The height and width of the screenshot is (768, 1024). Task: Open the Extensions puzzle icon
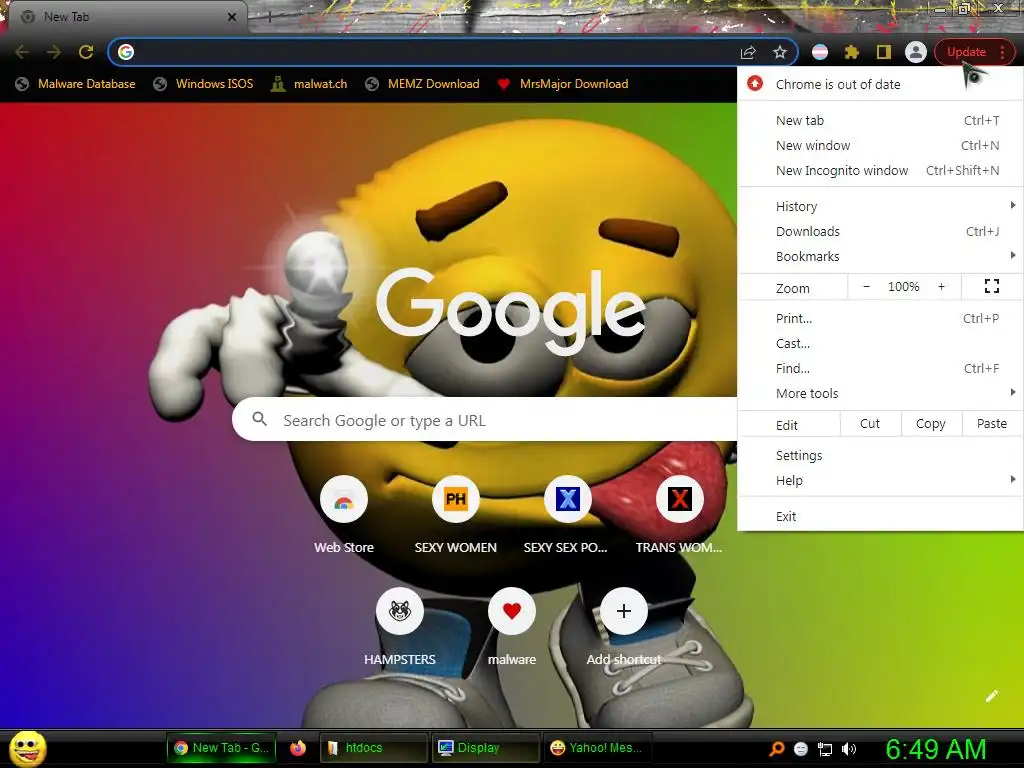click(x=852, y=52)
